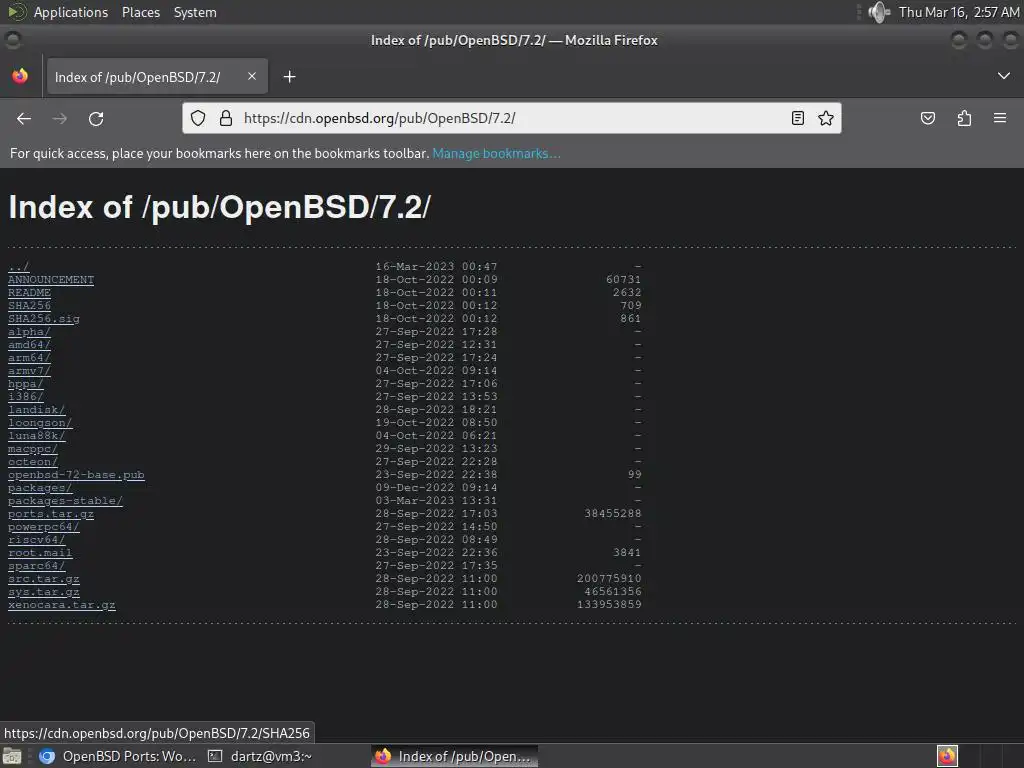
Task: Open the amd64/ directory link
Action: coord(29,345)
